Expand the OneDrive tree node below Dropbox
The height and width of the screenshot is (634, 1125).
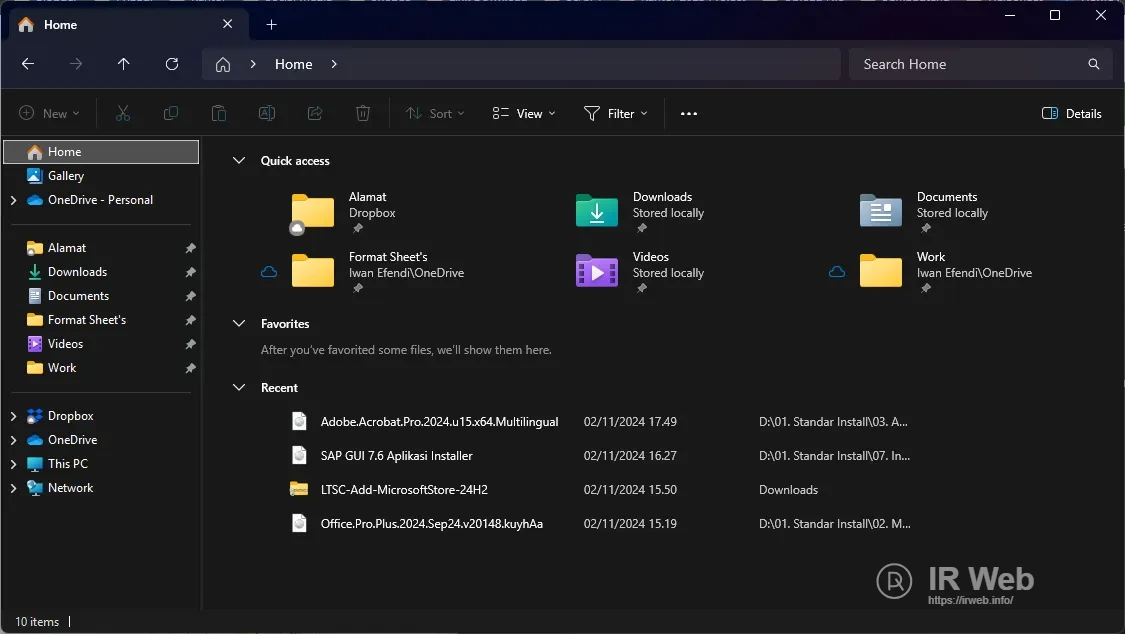(13, 440)
